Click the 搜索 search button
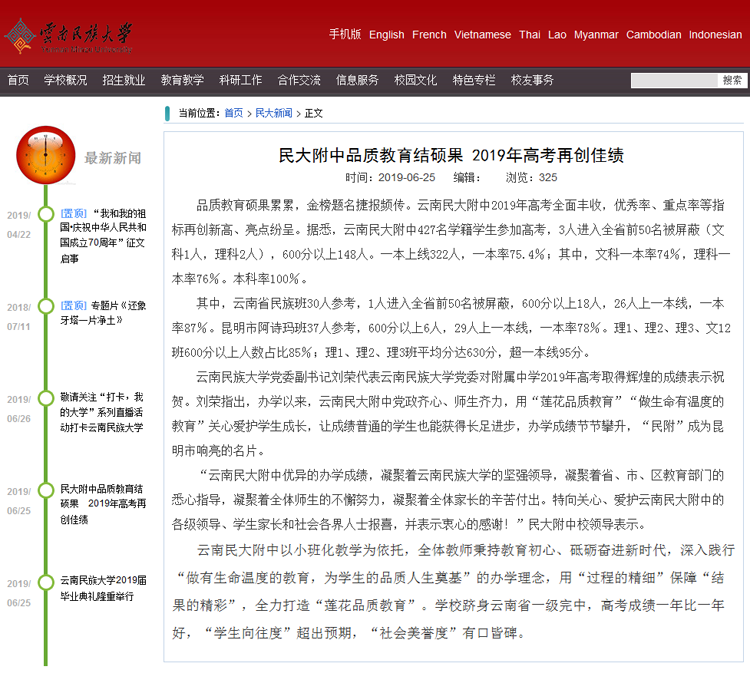 coord(732,80)
